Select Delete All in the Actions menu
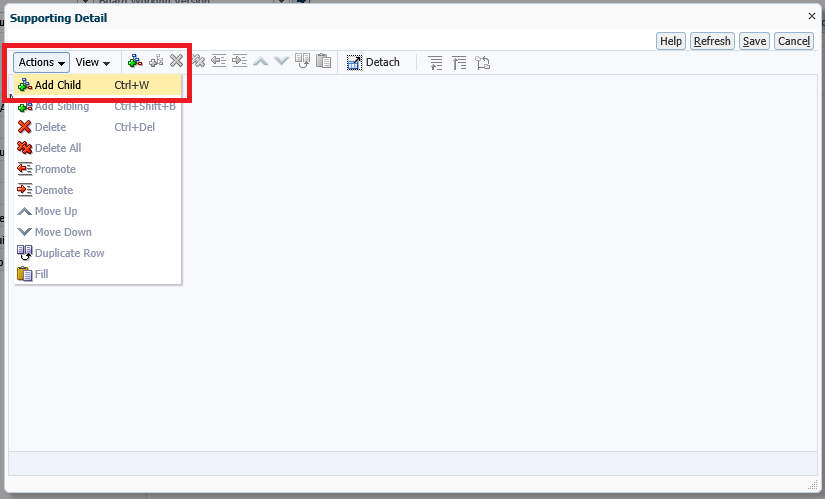Viewport: 825px width, 499px height. pos(58,148)
